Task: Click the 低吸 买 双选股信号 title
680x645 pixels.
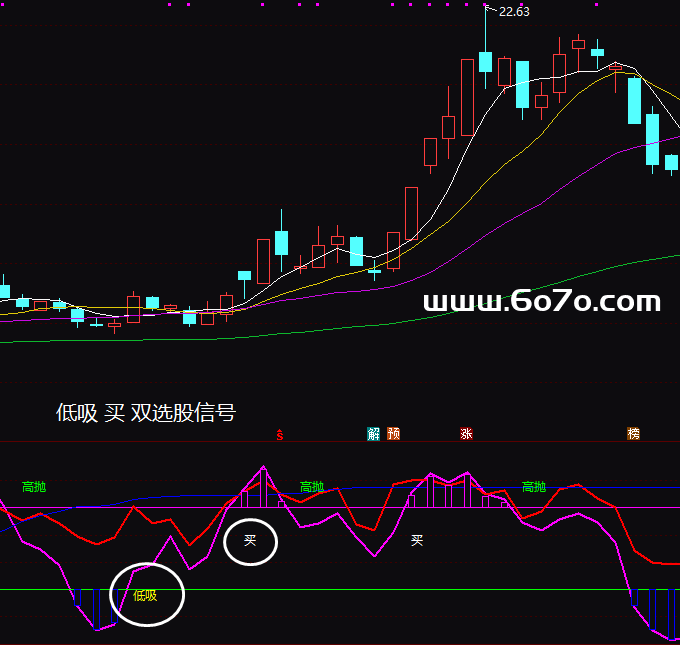Action: (146, 412)
